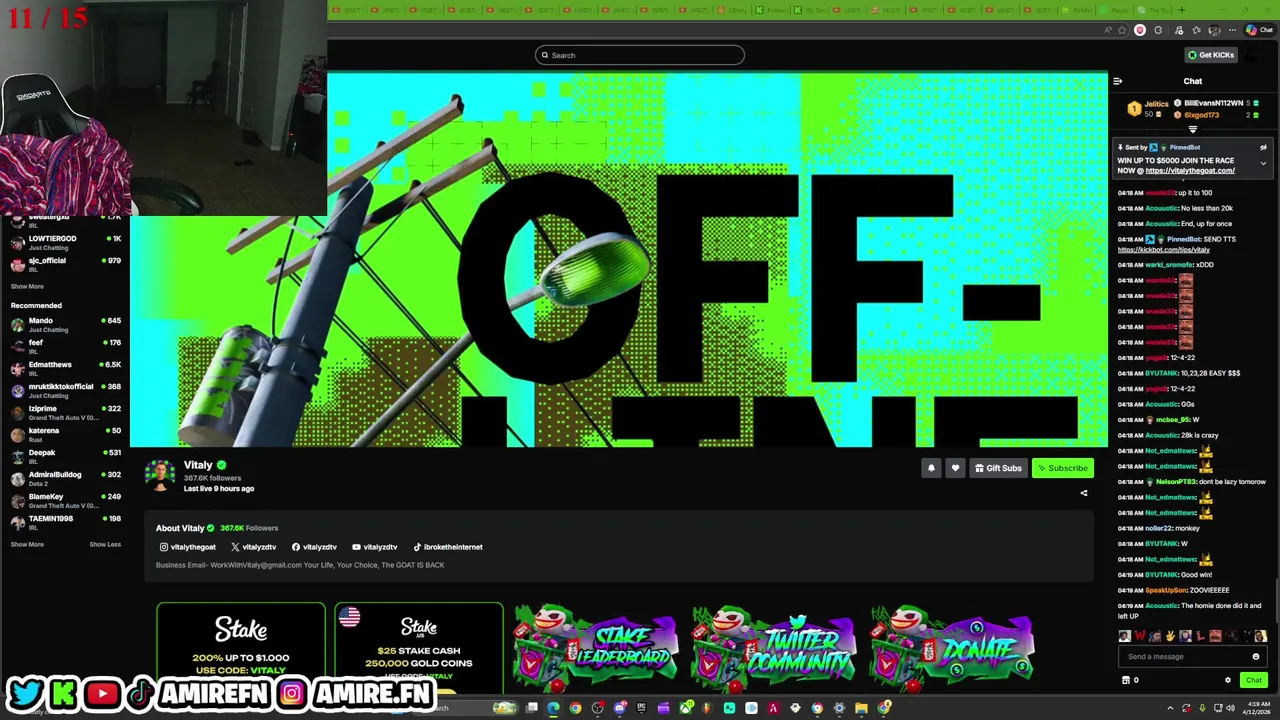Open the vitalyzdtv YouTube link

tap(375, 547)
